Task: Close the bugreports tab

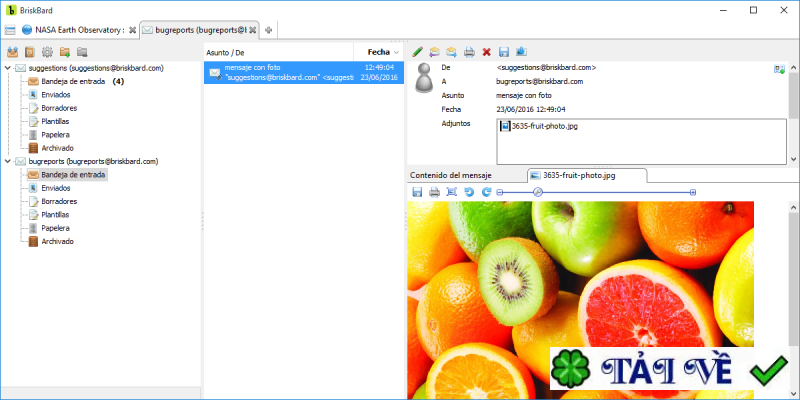Action: coord(252,30)
